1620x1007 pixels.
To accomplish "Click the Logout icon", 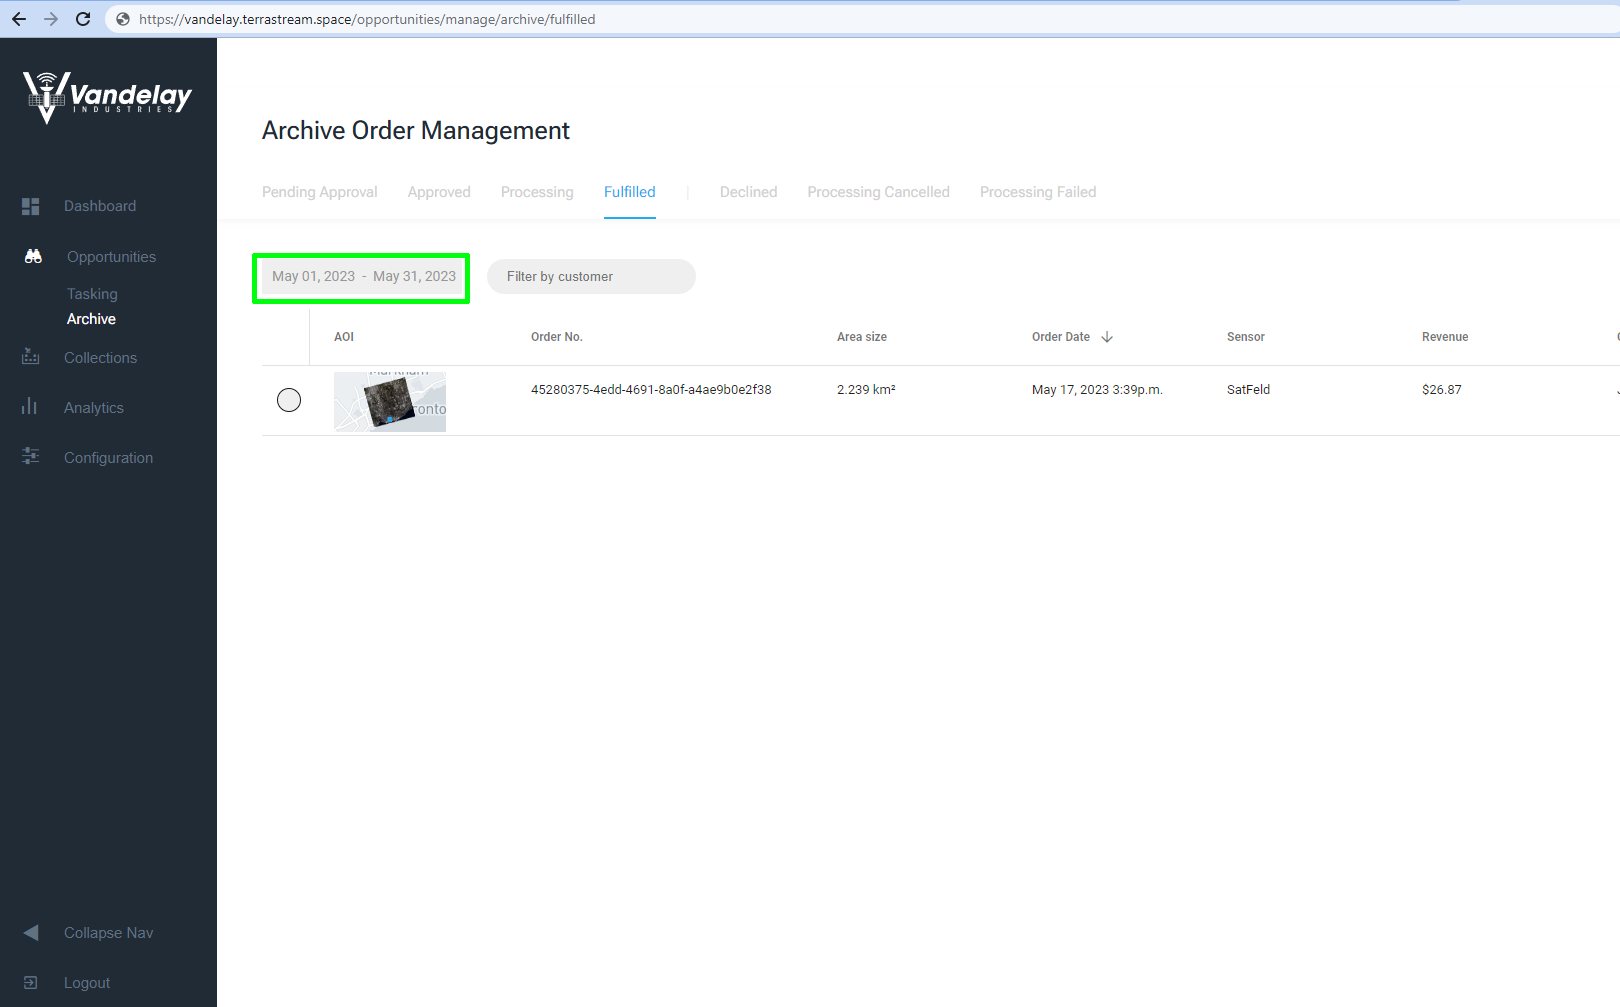I will (30, 982).
